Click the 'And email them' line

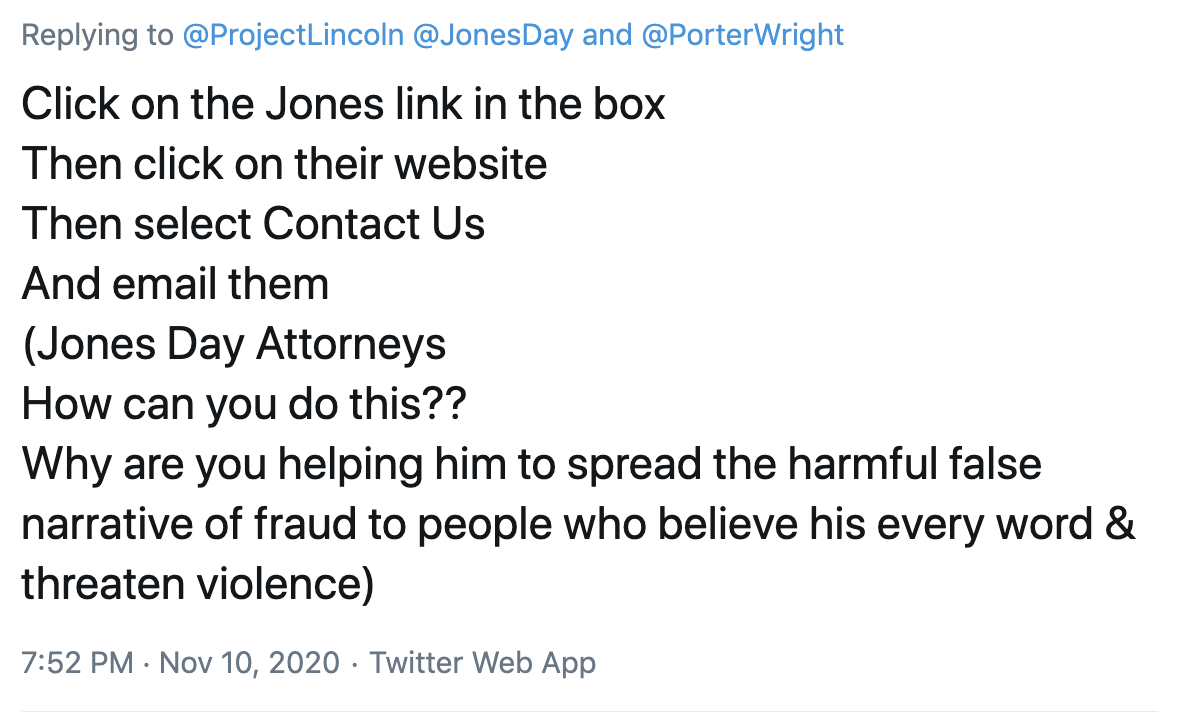[x=175, y=284]
